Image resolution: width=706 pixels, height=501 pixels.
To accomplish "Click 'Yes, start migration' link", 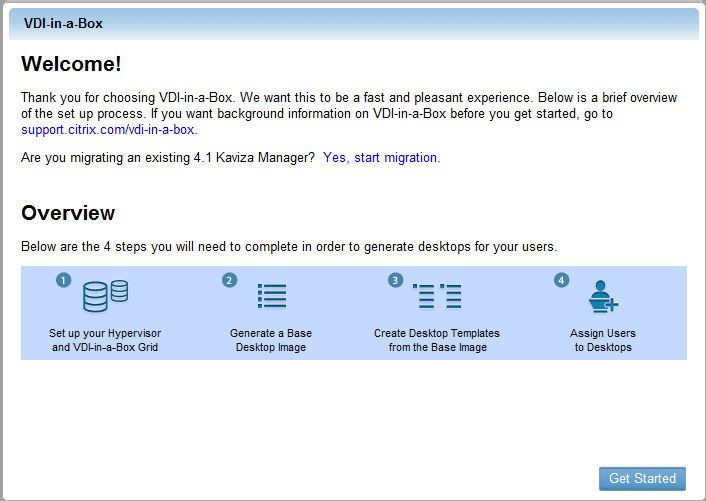I will [x=380, y=158].
